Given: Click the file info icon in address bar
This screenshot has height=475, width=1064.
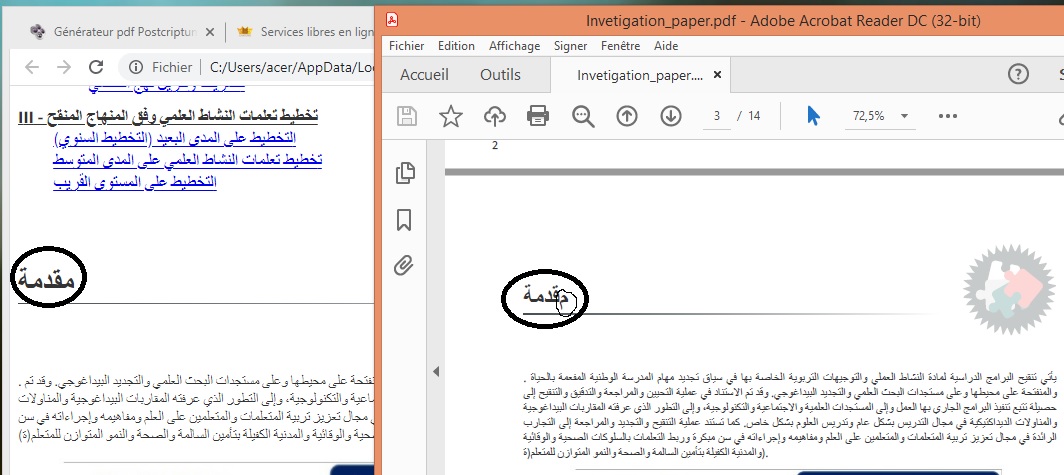Looking at the screenshot, I should [136, 66].
